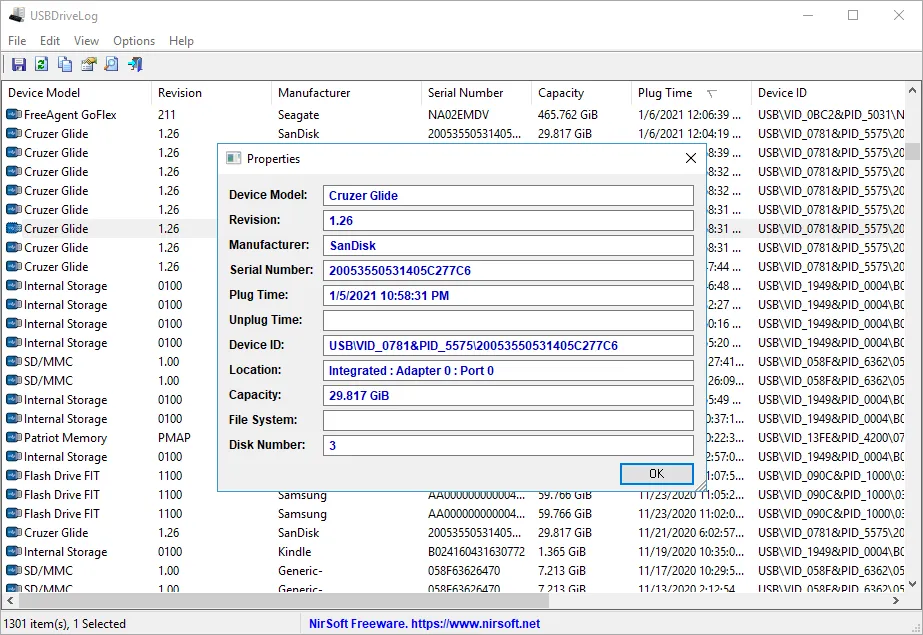Click the 211 revision cell
Image resolution: width=923 pixels, height=635 pixels.
[x=167, y=115]
